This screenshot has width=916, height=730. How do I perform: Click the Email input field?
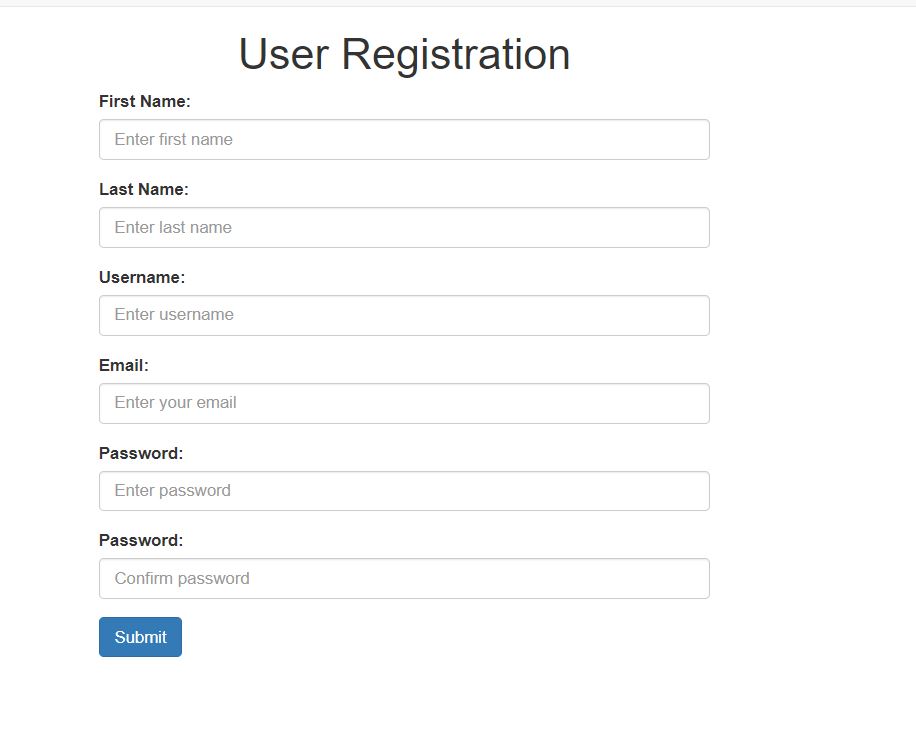pyautogui.click(x=404, y=403)
